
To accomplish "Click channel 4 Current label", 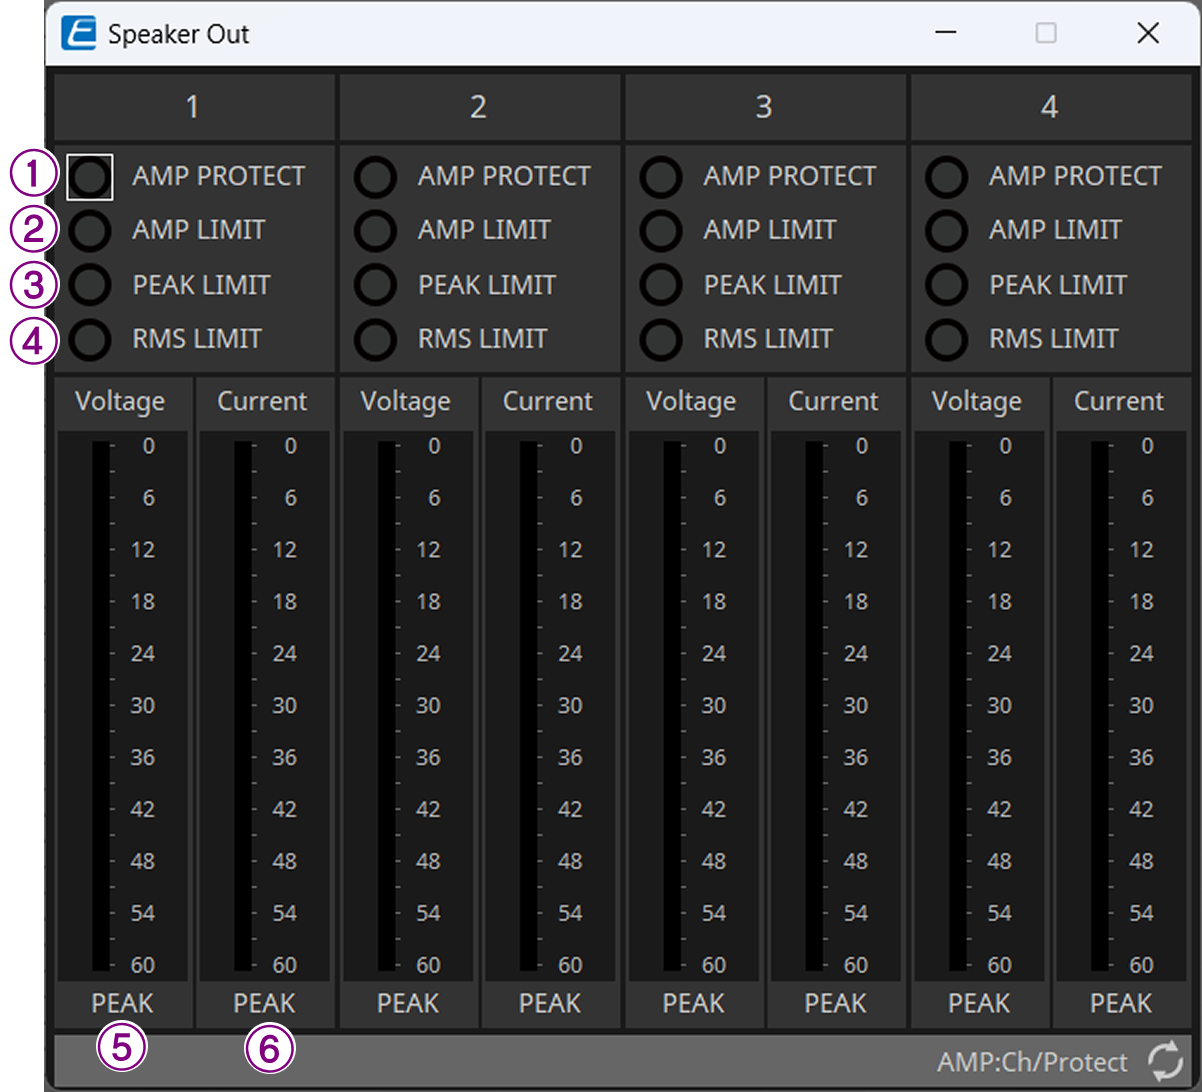I will 1119,402.
